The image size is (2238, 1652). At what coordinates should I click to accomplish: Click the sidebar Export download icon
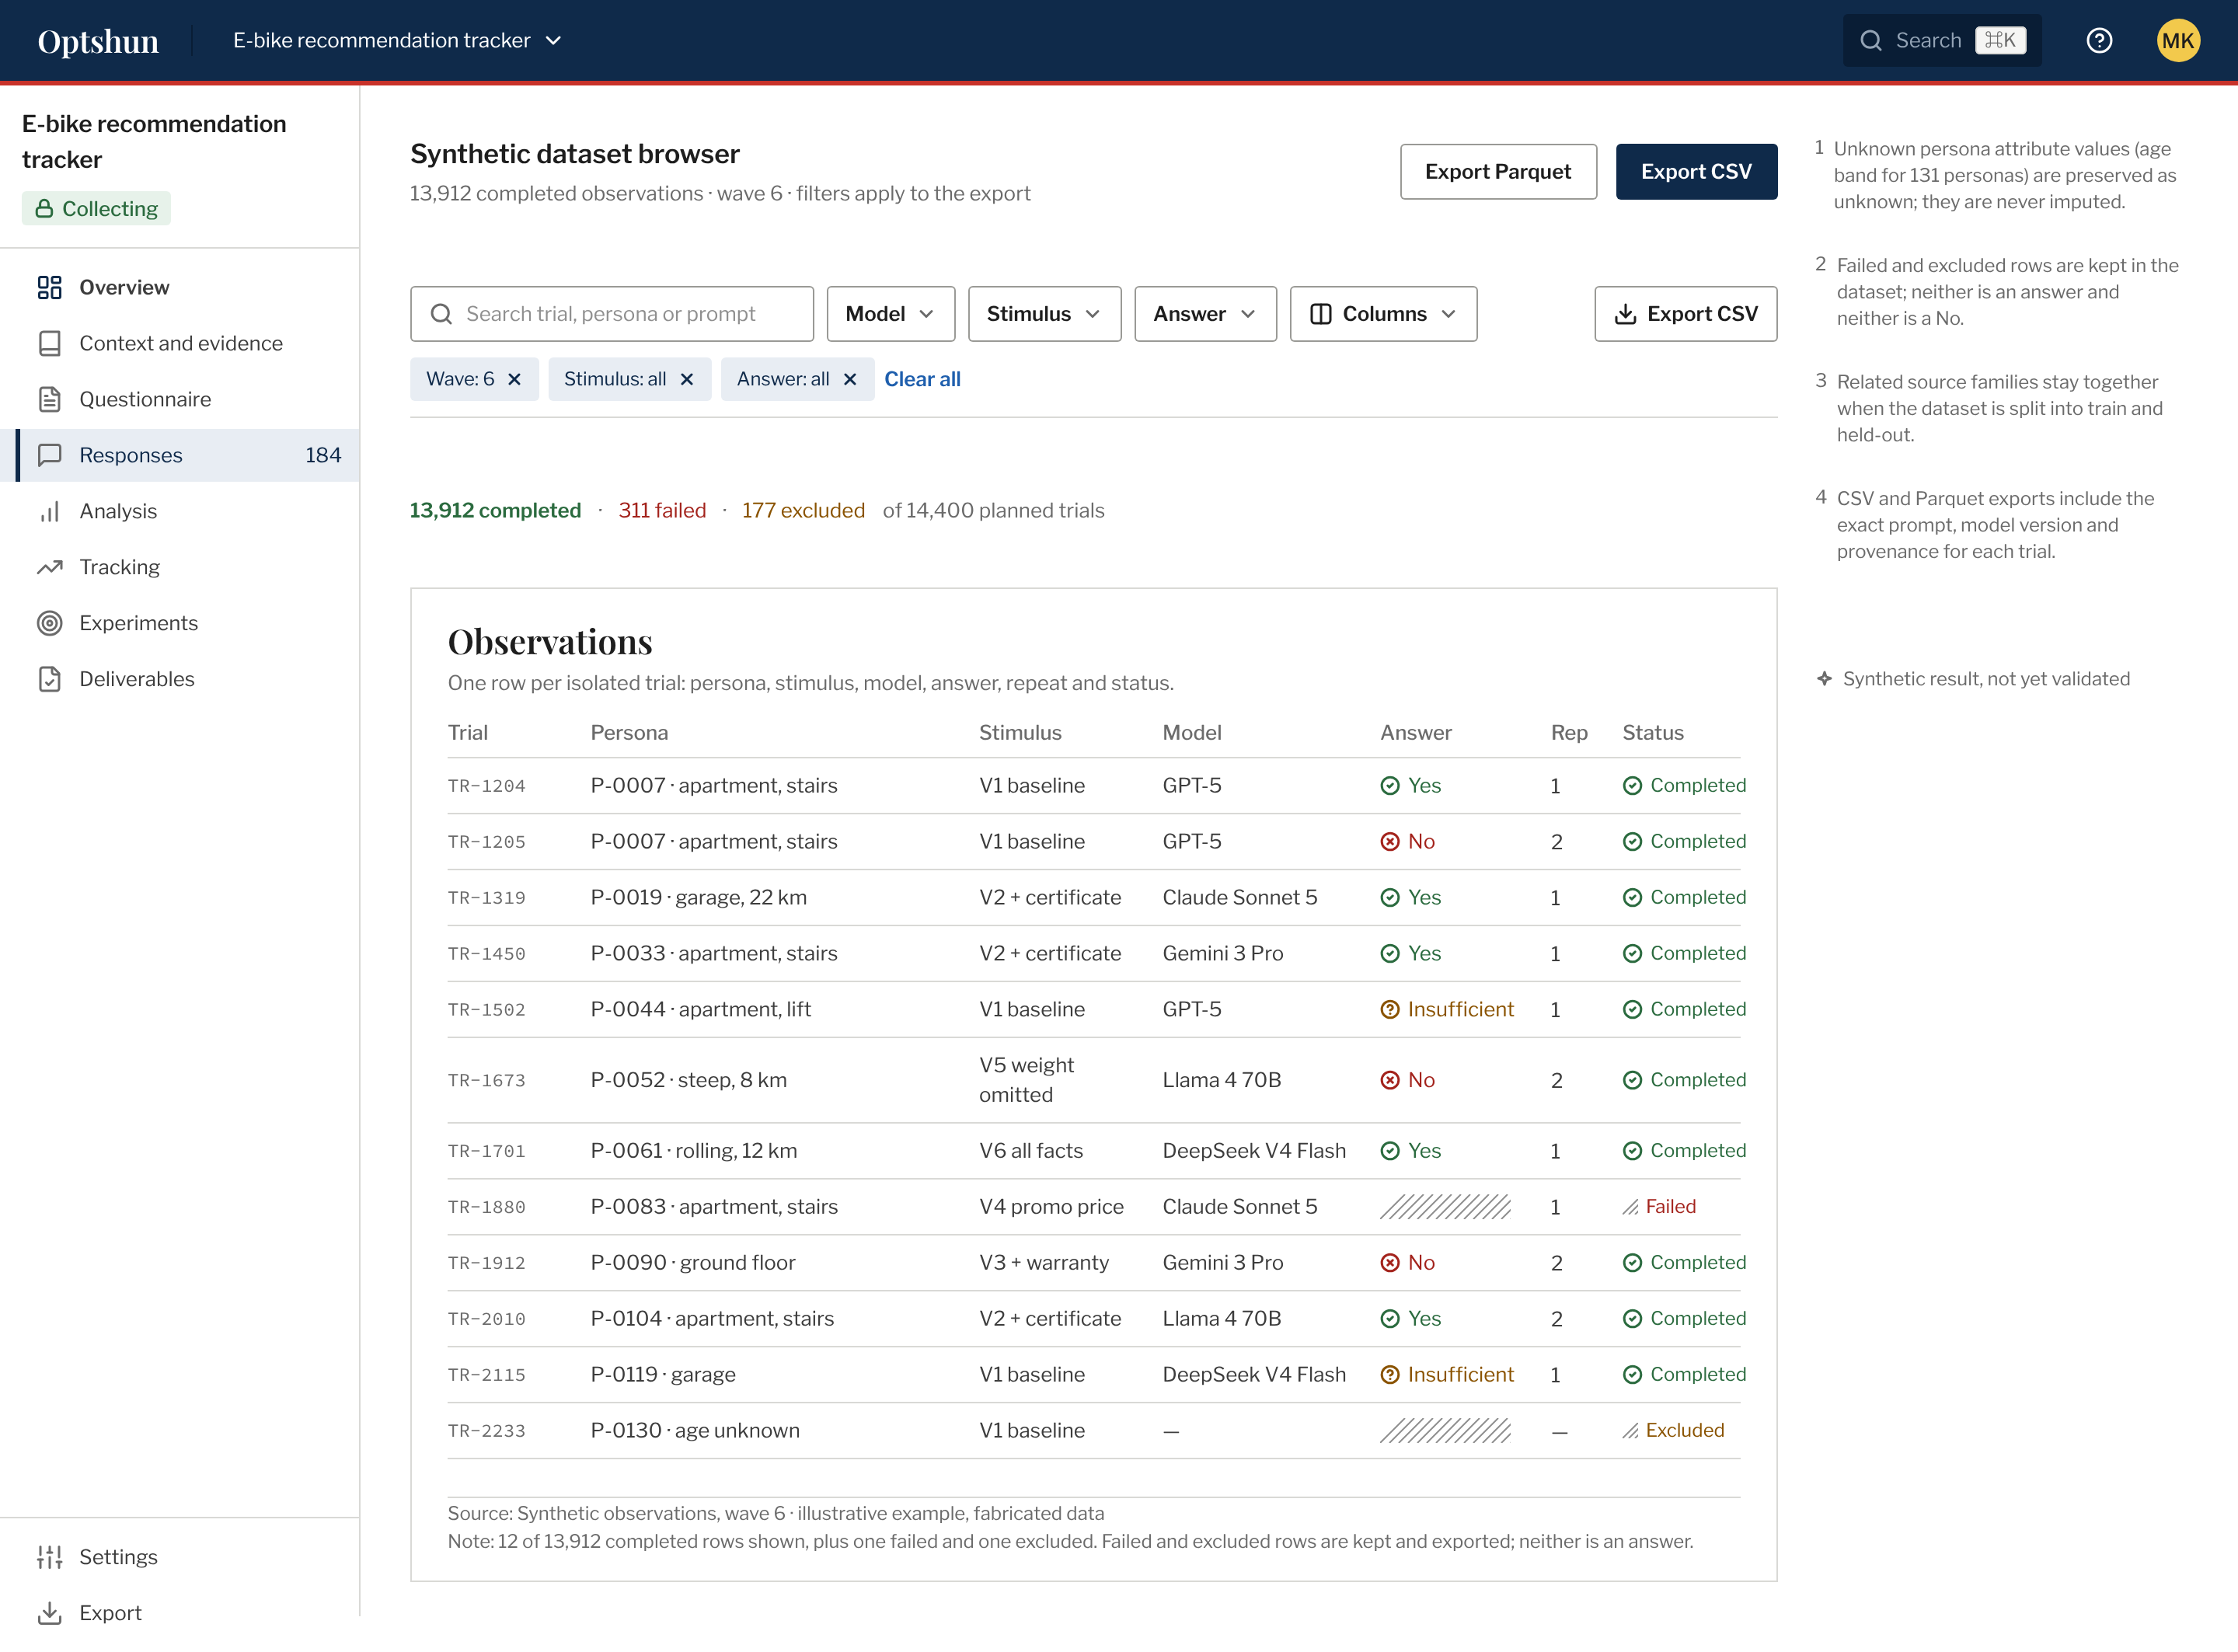pyautogui.click(x=50, y=1614)
